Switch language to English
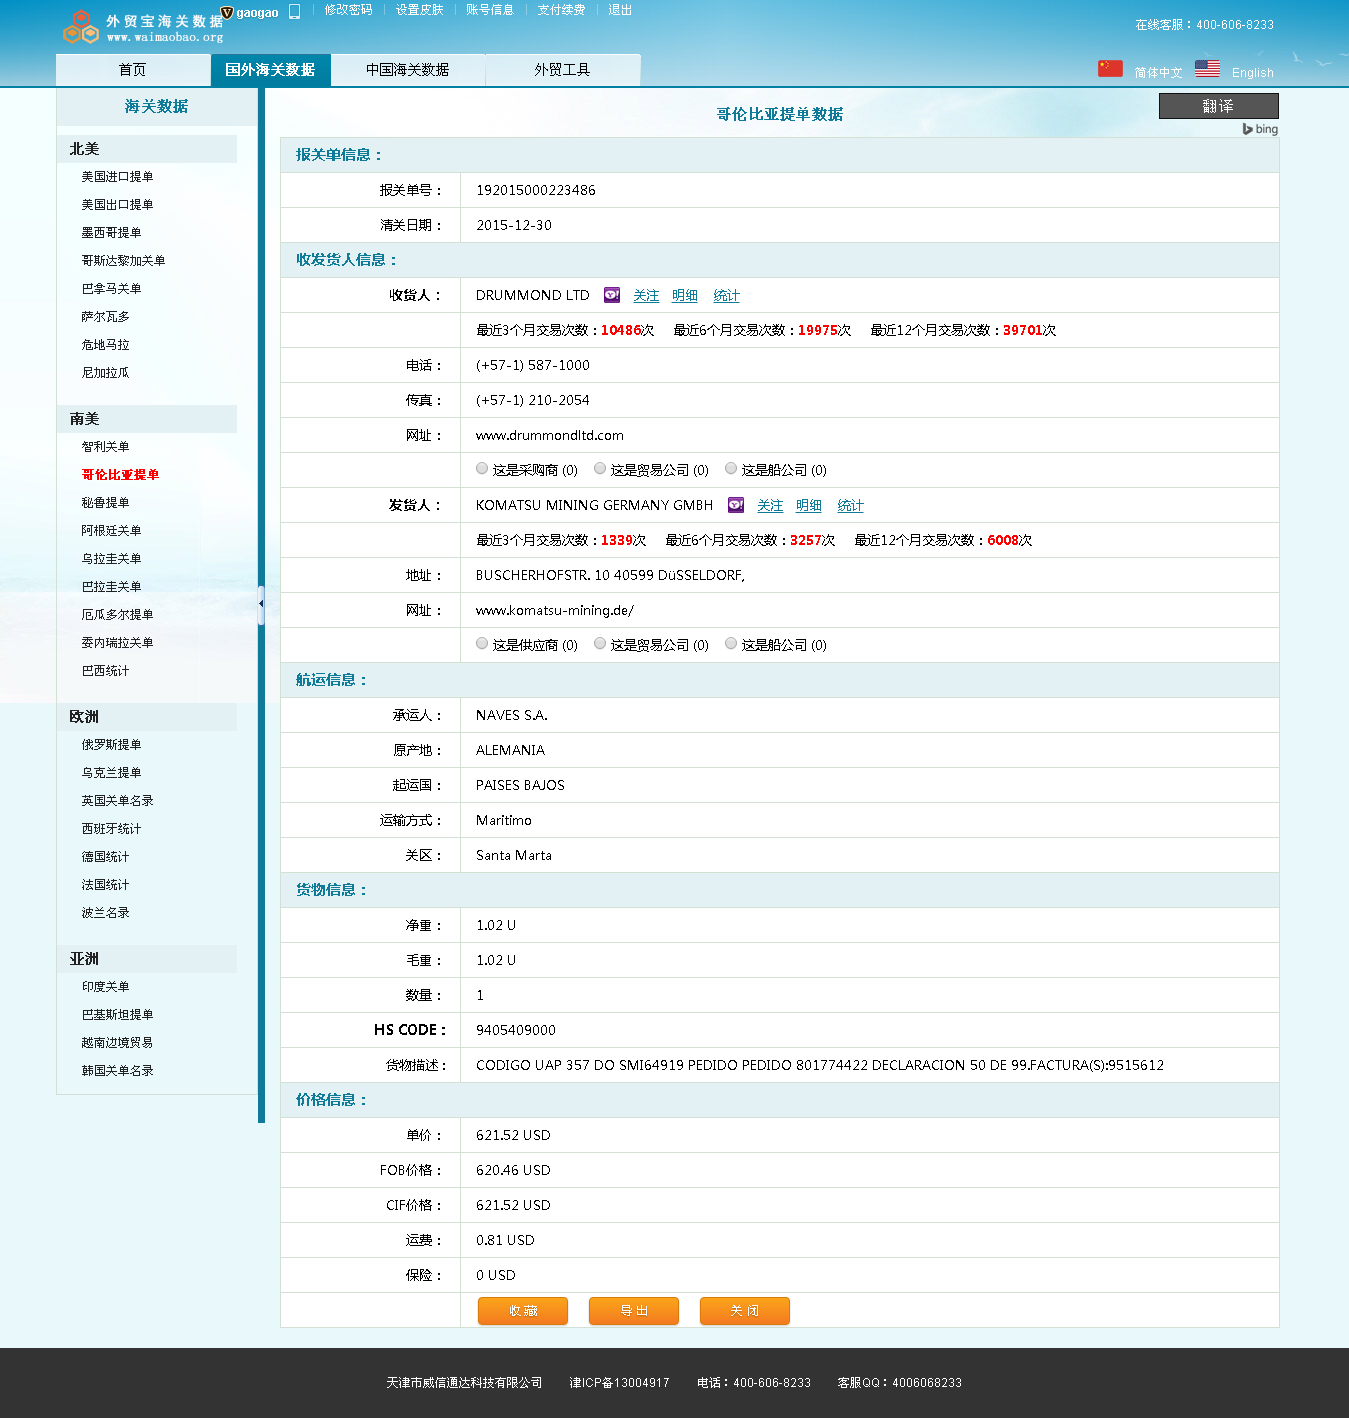This screenshot has height=1418, width=1349. coord(1252,73)
